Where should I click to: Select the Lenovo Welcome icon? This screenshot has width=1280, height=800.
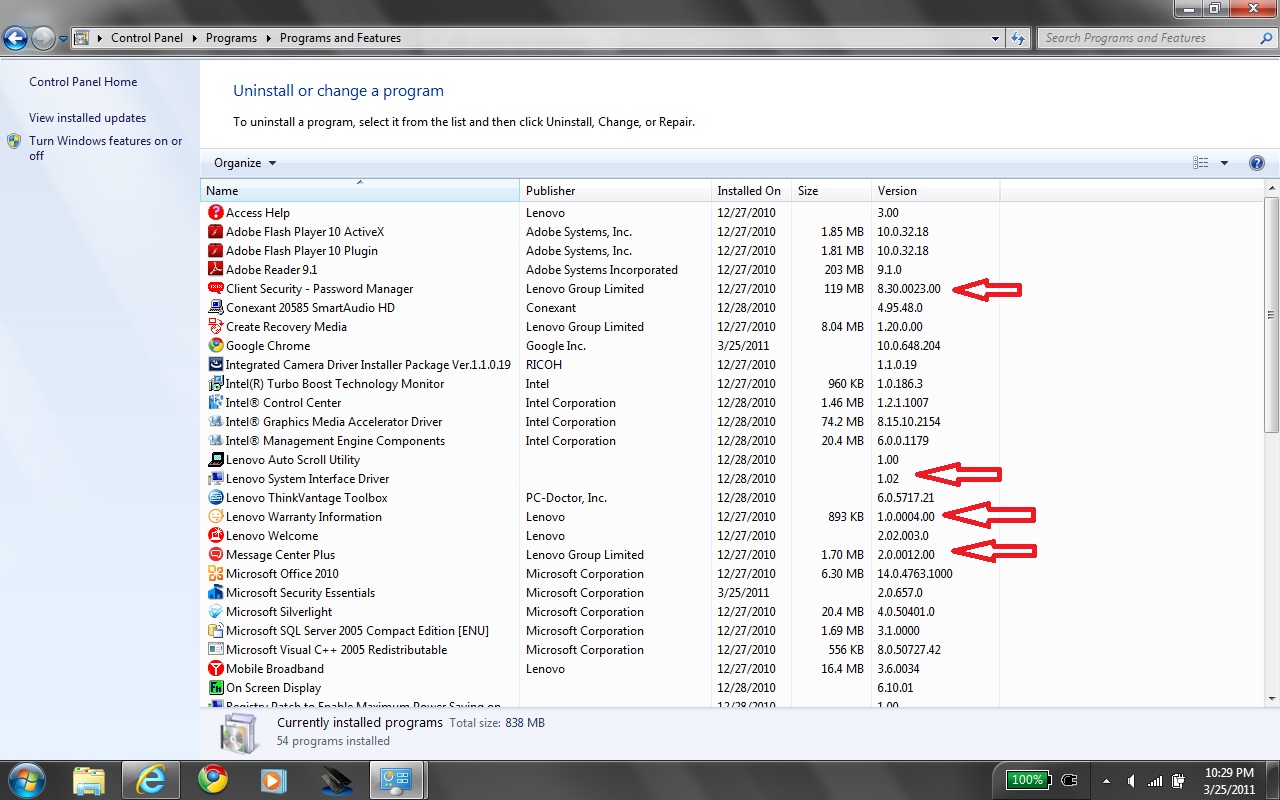tap(215, 535)
